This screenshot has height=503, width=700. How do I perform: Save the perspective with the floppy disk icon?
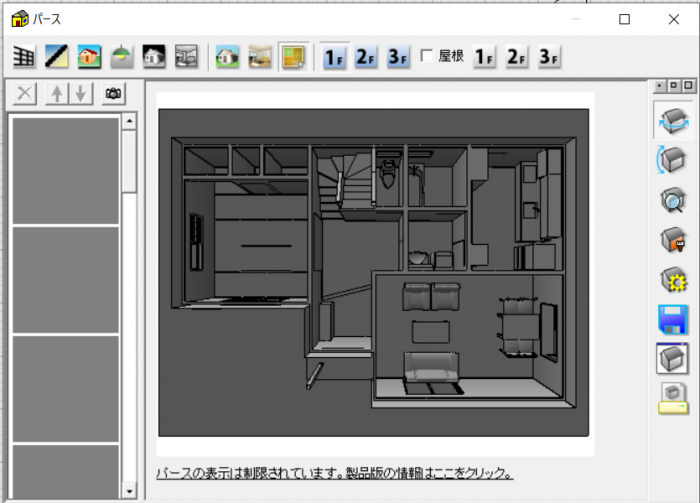[673, 320]
